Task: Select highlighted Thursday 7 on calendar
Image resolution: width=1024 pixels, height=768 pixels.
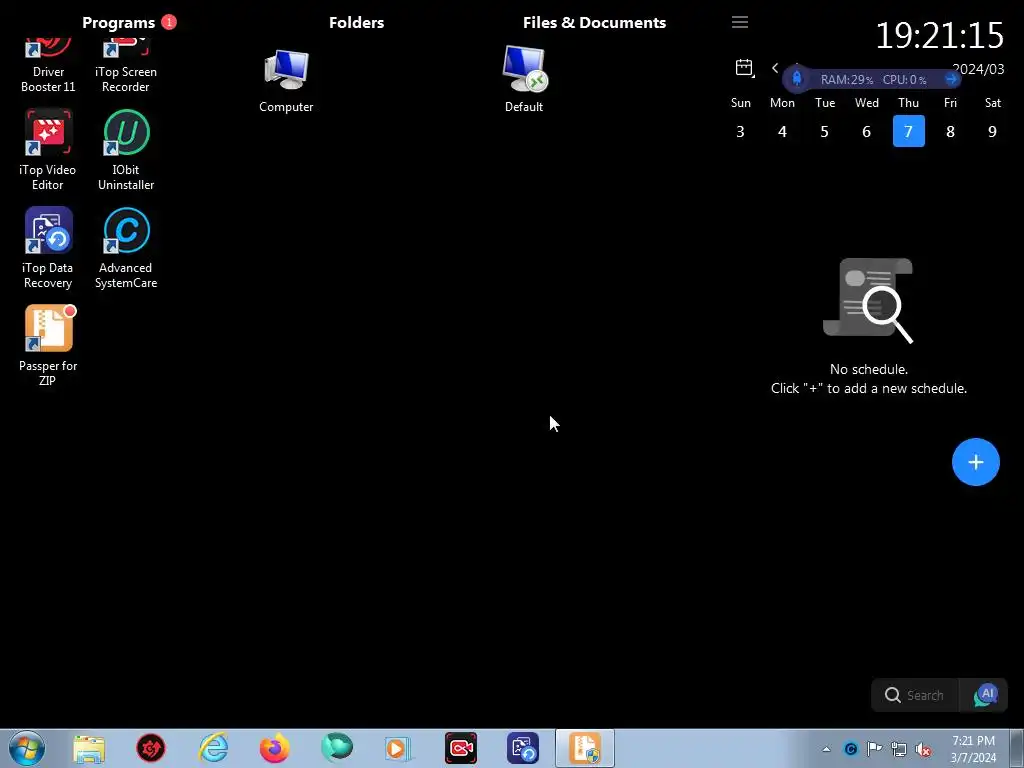Action: [908, 131]
